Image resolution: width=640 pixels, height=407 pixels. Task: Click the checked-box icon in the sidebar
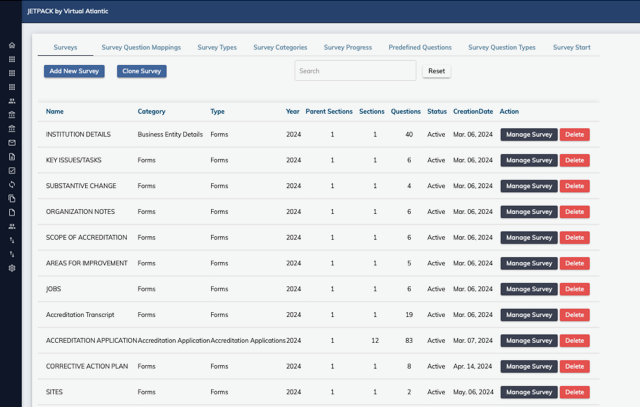pyautogui.click(x=12, y=171)
